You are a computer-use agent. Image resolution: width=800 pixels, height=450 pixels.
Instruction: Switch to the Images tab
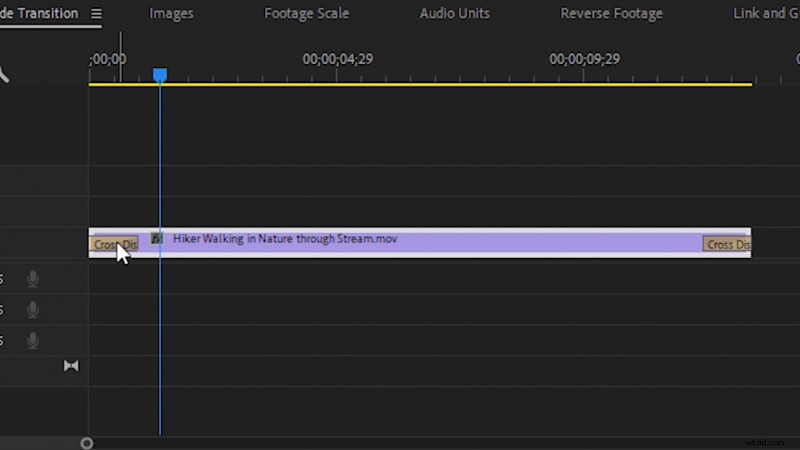point(171,13)
